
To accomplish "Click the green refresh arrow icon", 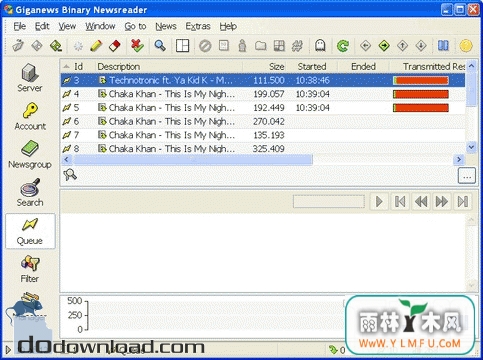I will pyautogui.click(x=343, y=46).
